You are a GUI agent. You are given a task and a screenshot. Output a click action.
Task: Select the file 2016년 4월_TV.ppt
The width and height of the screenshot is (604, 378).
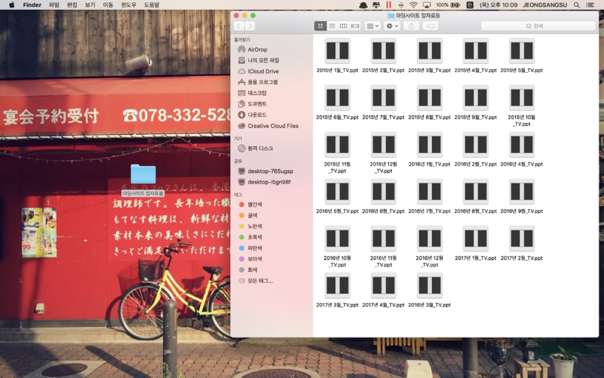tap(522, 150)
